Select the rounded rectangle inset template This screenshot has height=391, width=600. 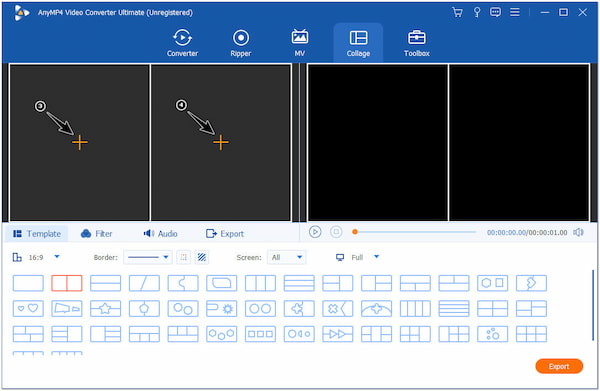tap(222, 283)
